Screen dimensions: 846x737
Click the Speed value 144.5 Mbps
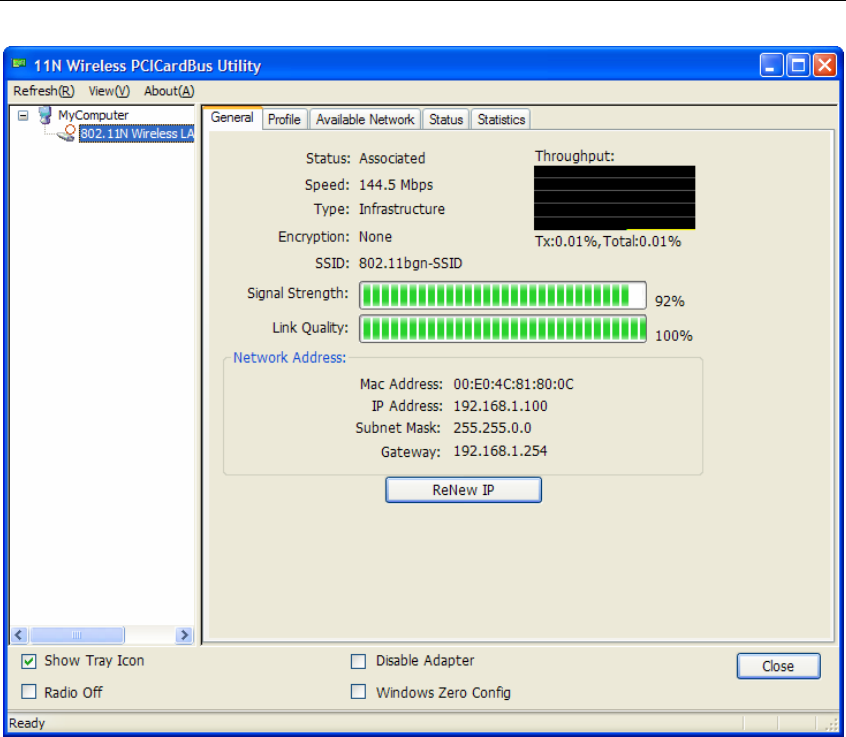(396, 185)
